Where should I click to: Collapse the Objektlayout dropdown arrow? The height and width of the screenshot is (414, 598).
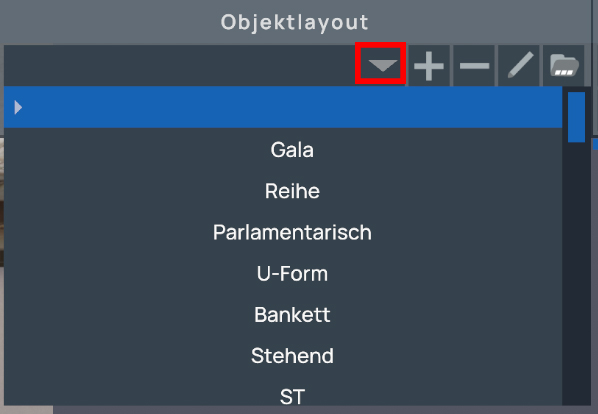tap(382, 65)
